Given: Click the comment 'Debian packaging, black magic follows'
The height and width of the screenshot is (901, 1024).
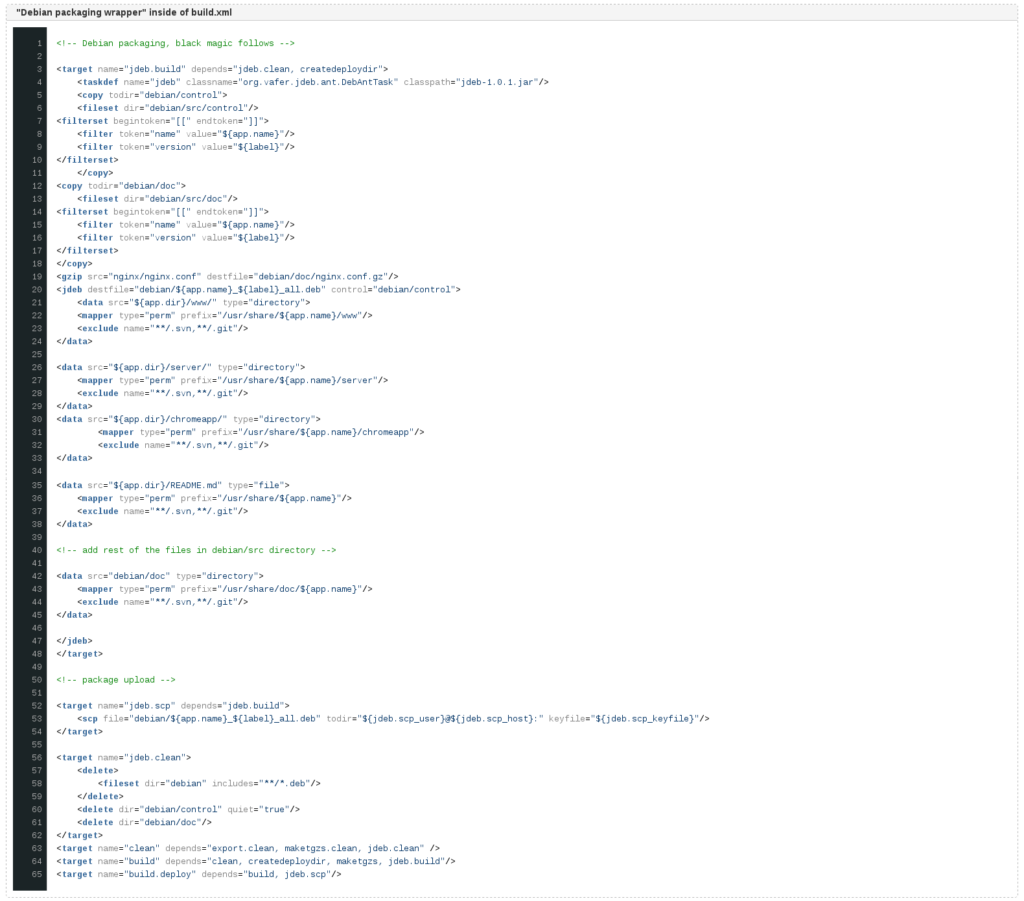Looking at the screenshot, I should click(x=176, y=43).
